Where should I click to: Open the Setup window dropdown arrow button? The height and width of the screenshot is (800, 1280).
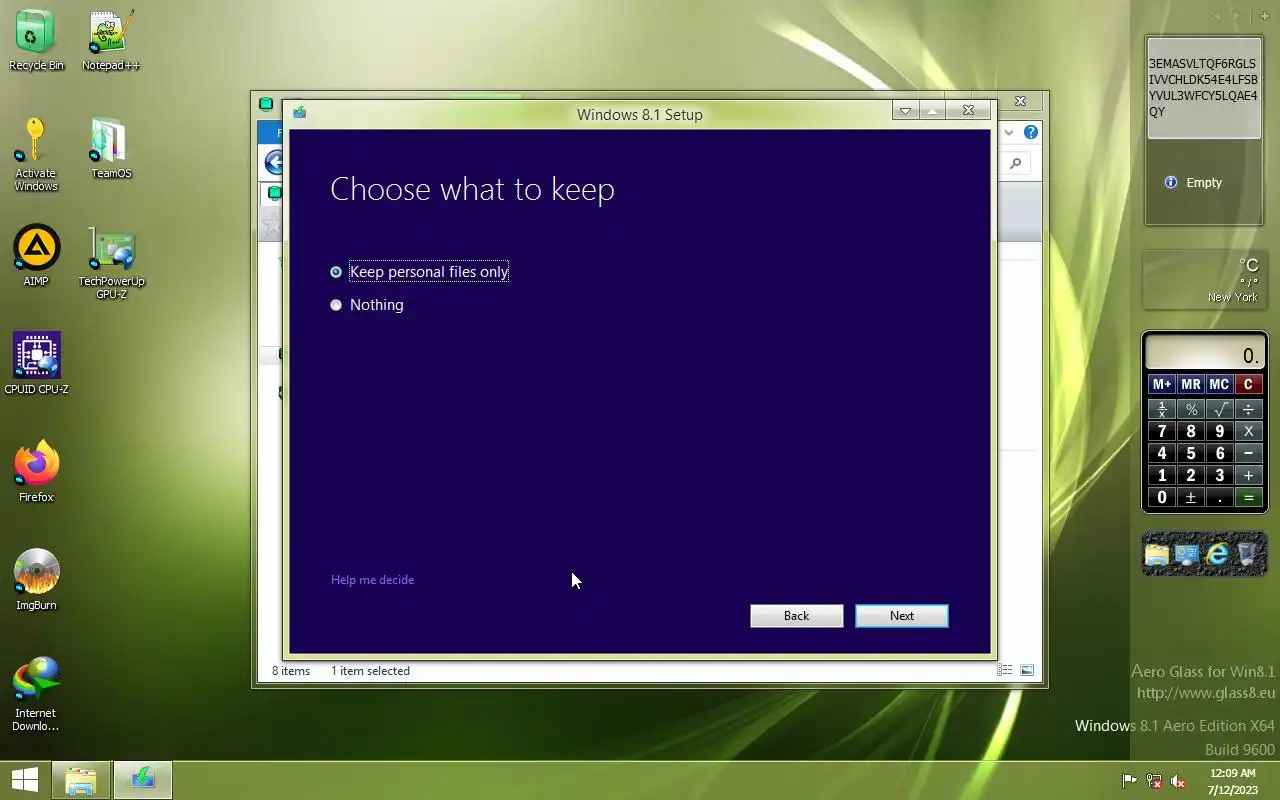905,111
